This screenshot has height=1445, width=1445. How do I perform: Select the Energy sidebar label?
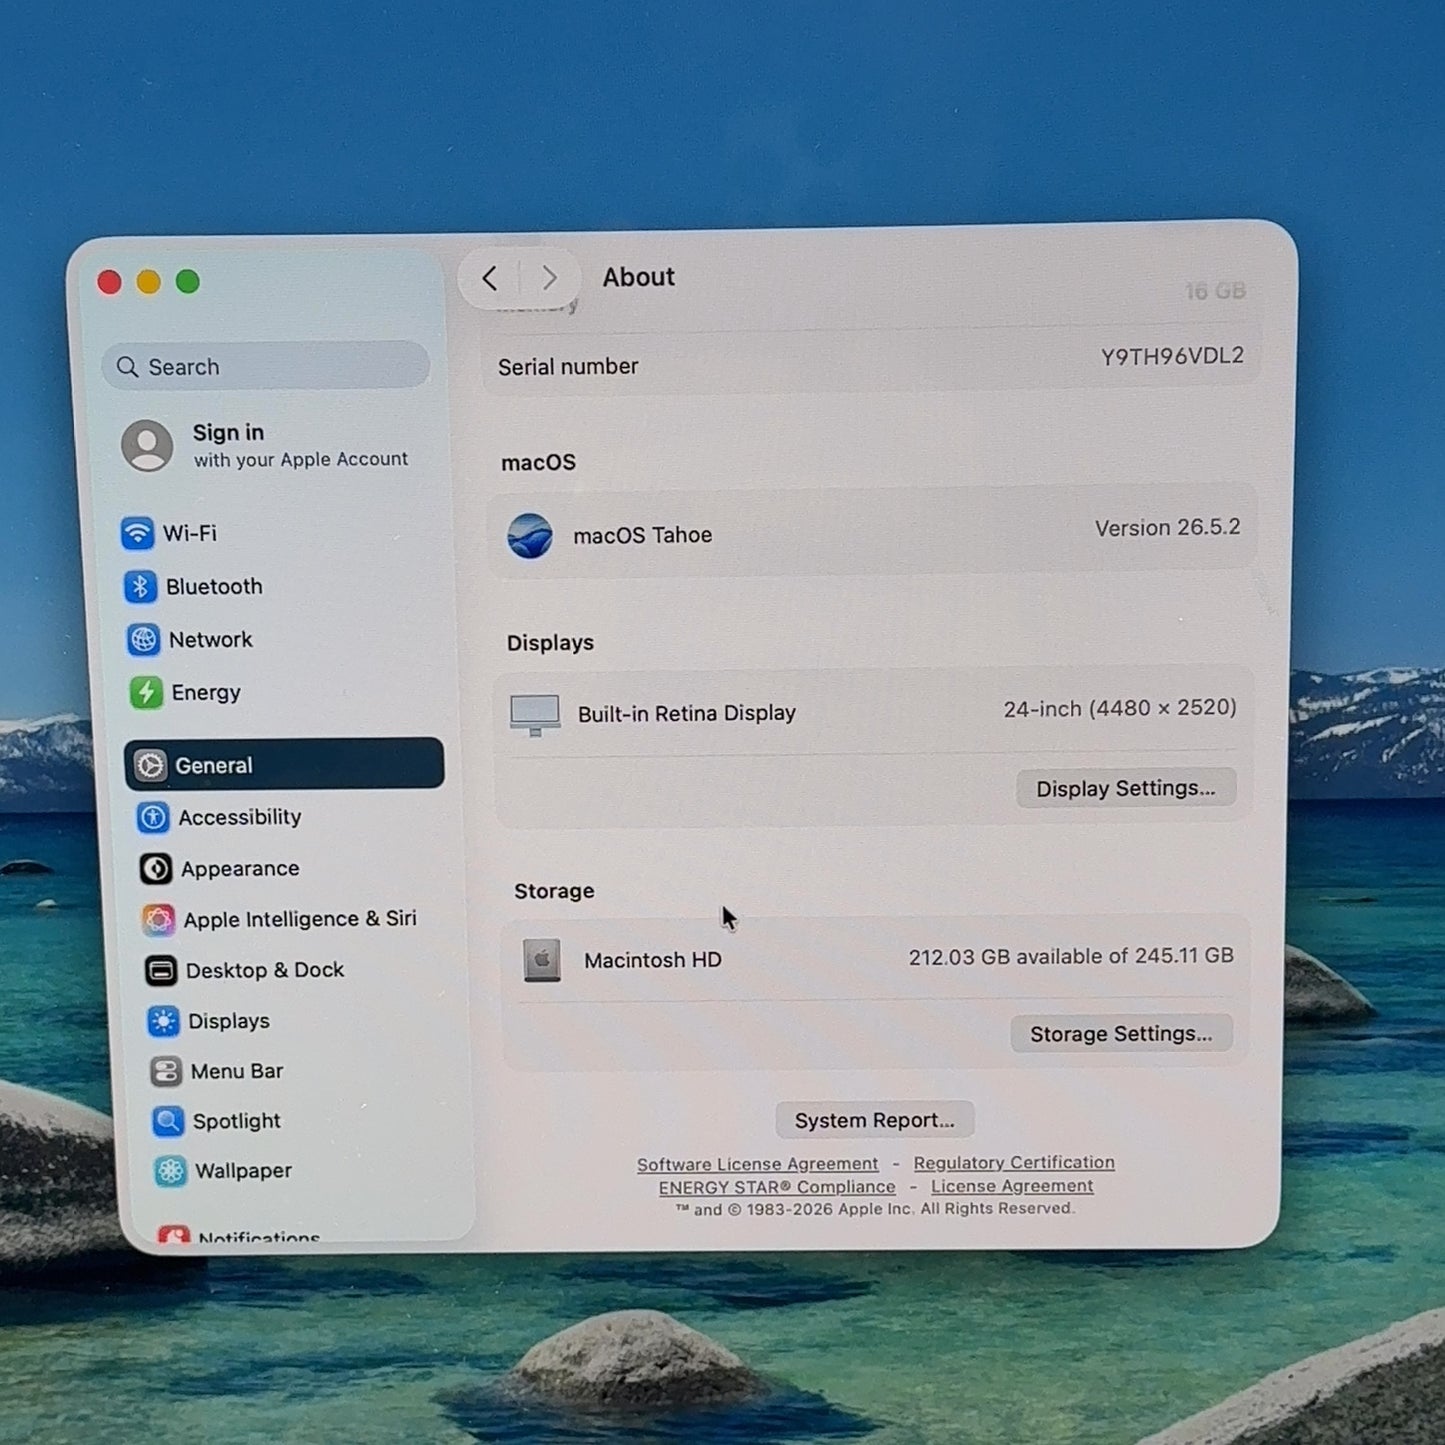(206, 693)
